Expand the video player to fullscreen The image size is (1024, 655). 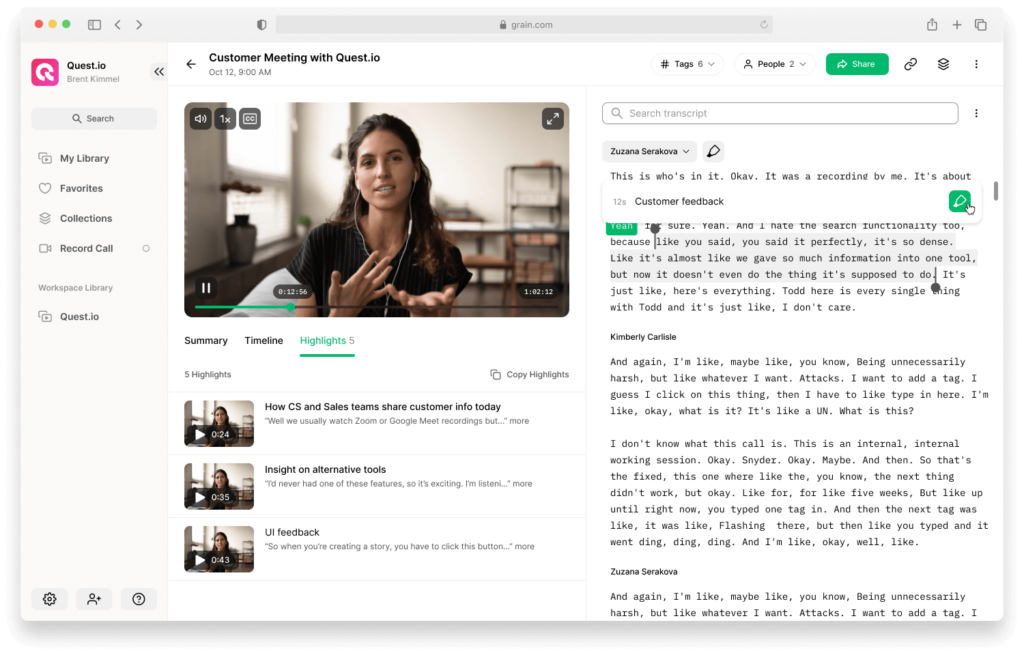[552, 118]
